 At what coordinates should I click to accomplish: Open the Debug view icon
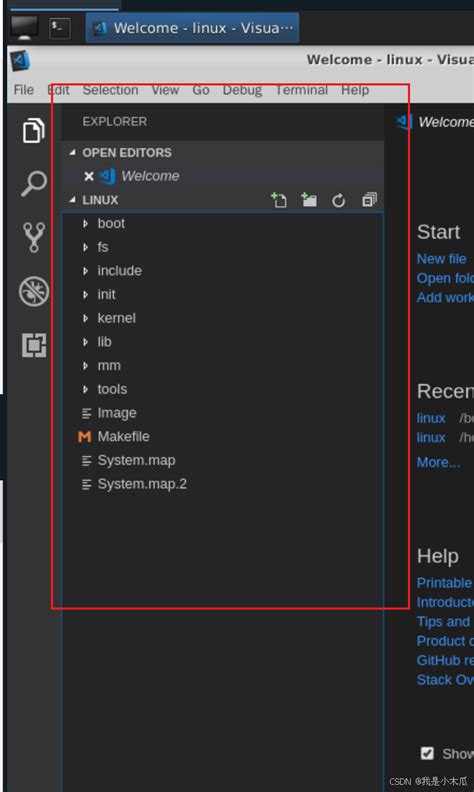pyautogui.click(x=34, y=291)
